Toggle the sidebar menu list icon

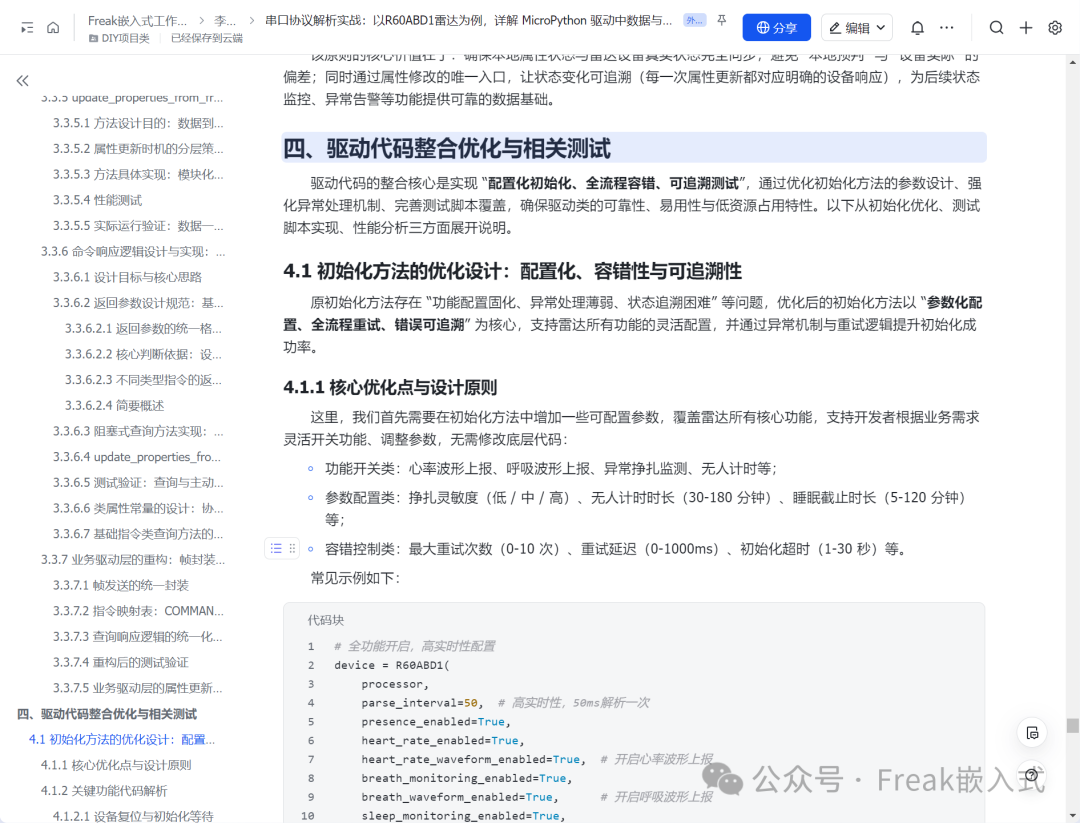(27, 28)
